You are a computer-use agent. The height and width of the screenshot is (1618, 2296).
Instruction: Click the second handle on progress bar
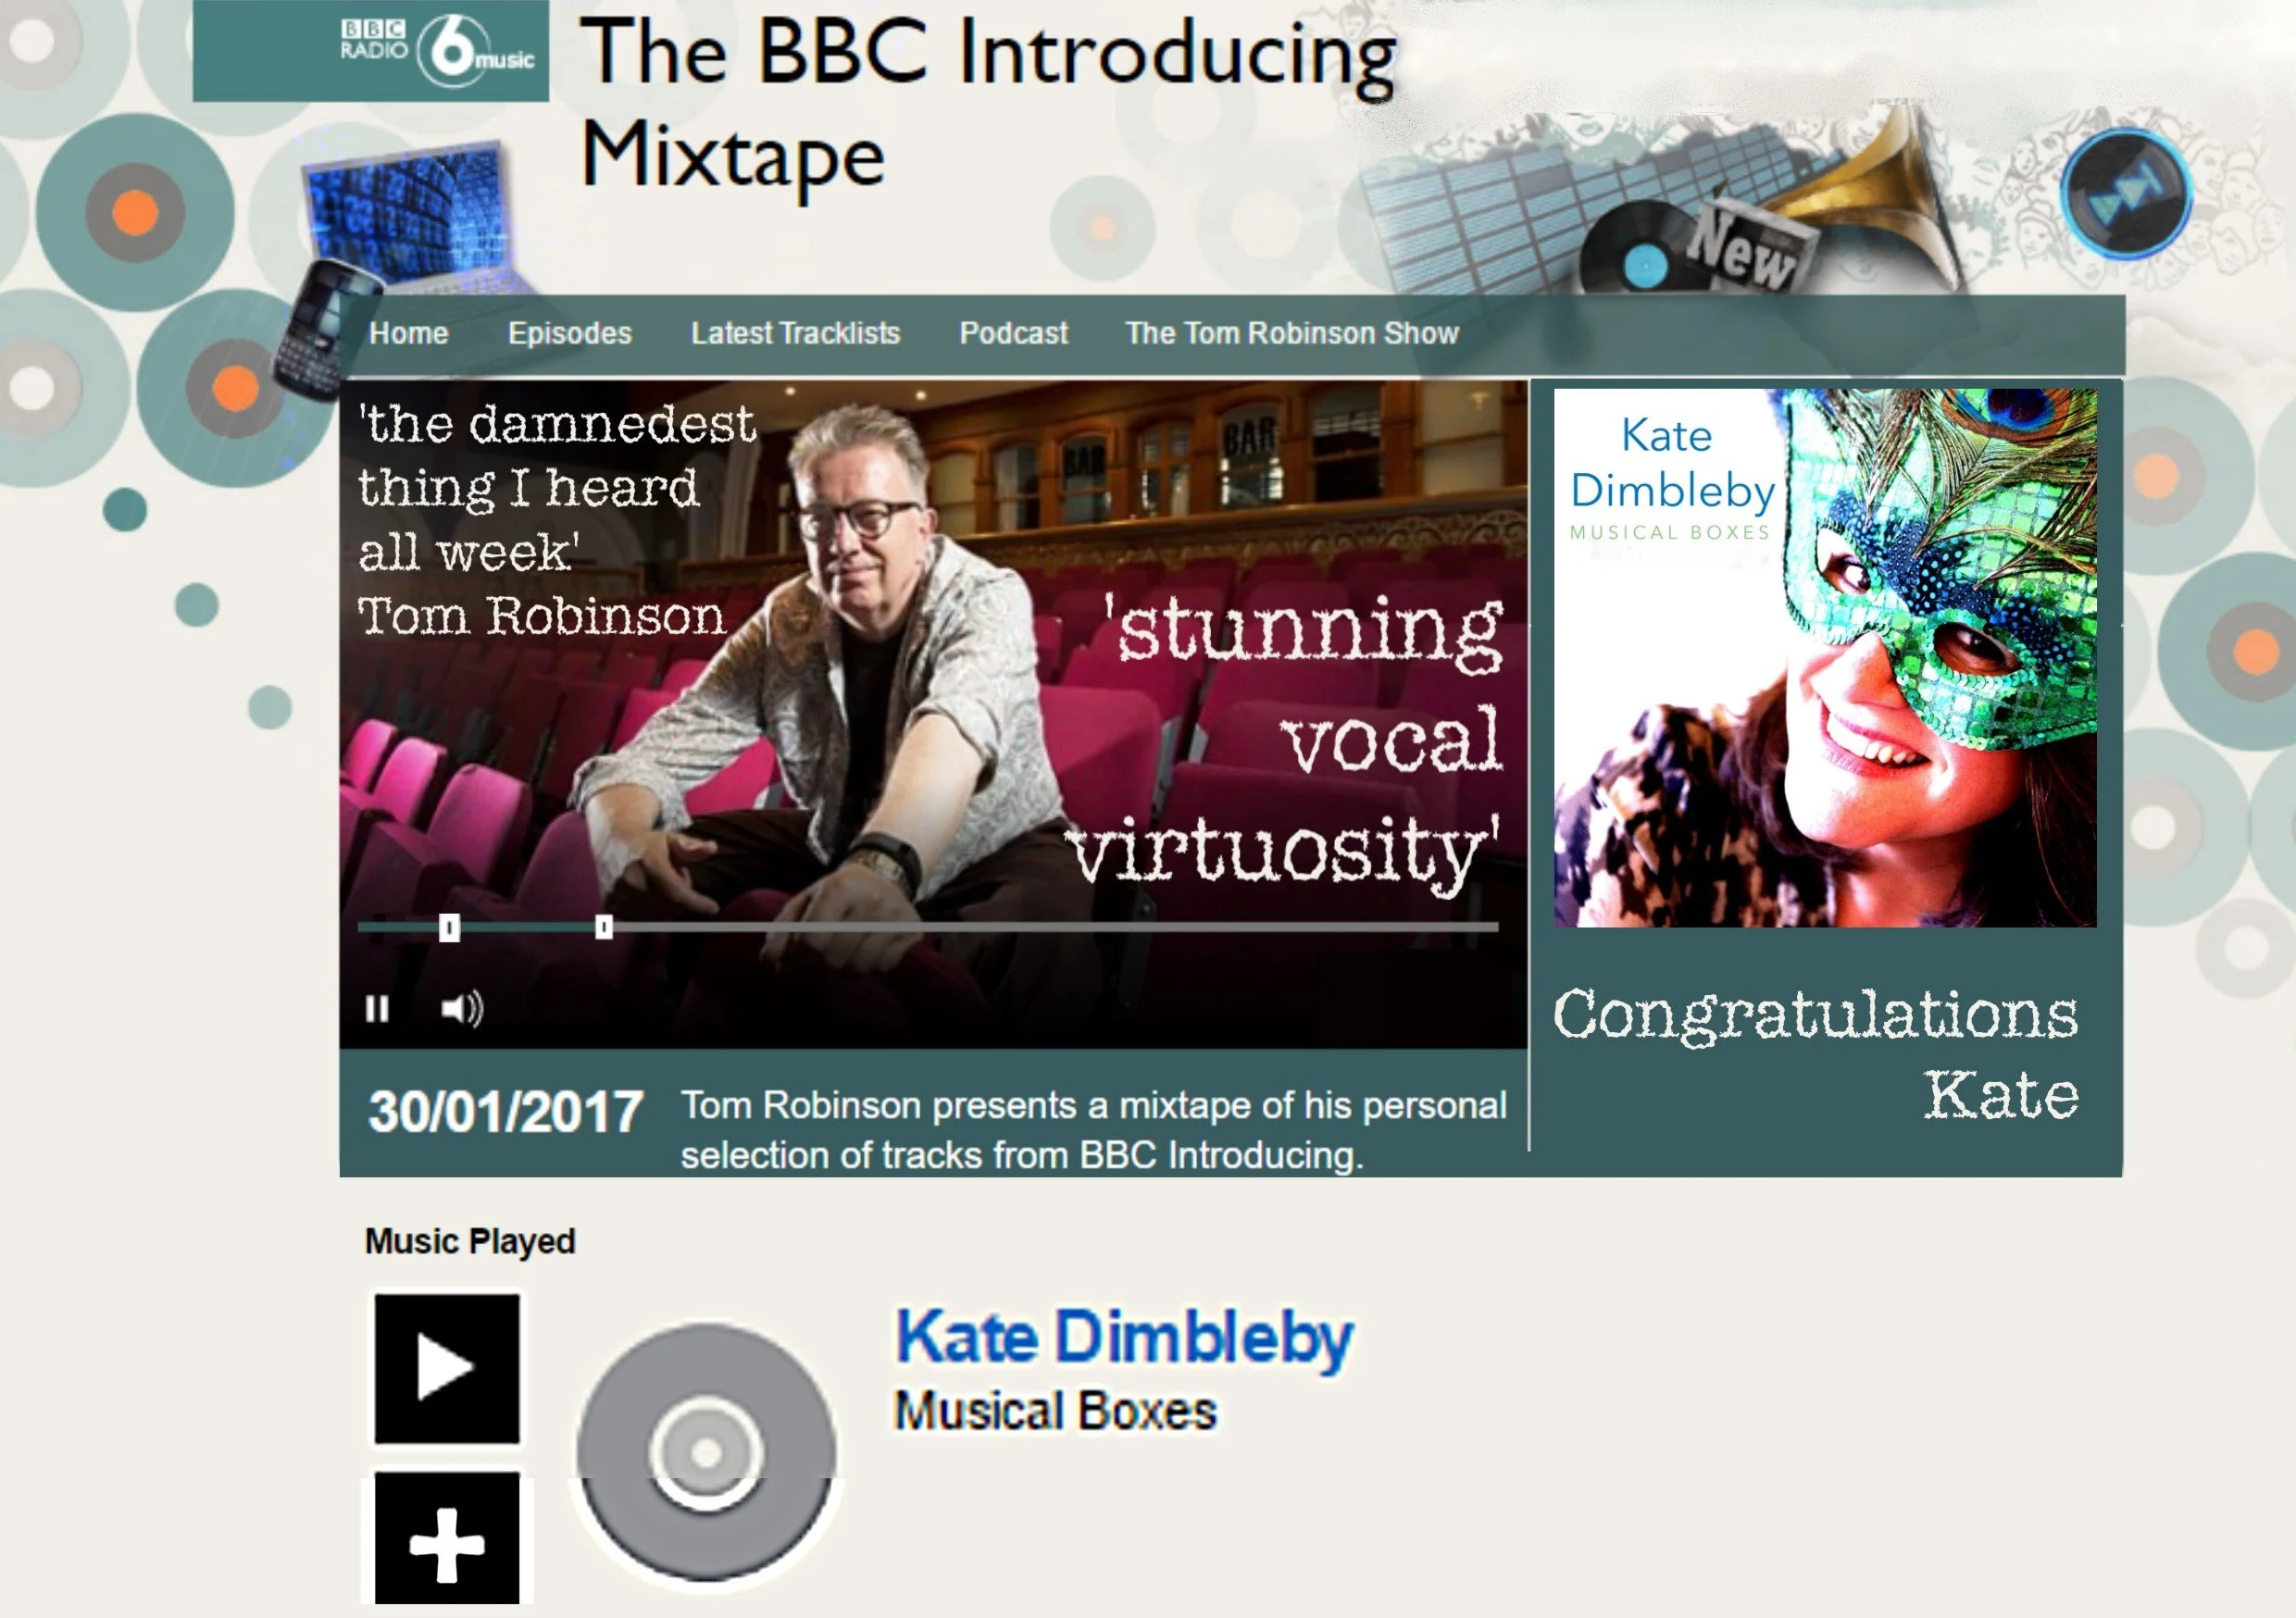(x=604, y=928)
